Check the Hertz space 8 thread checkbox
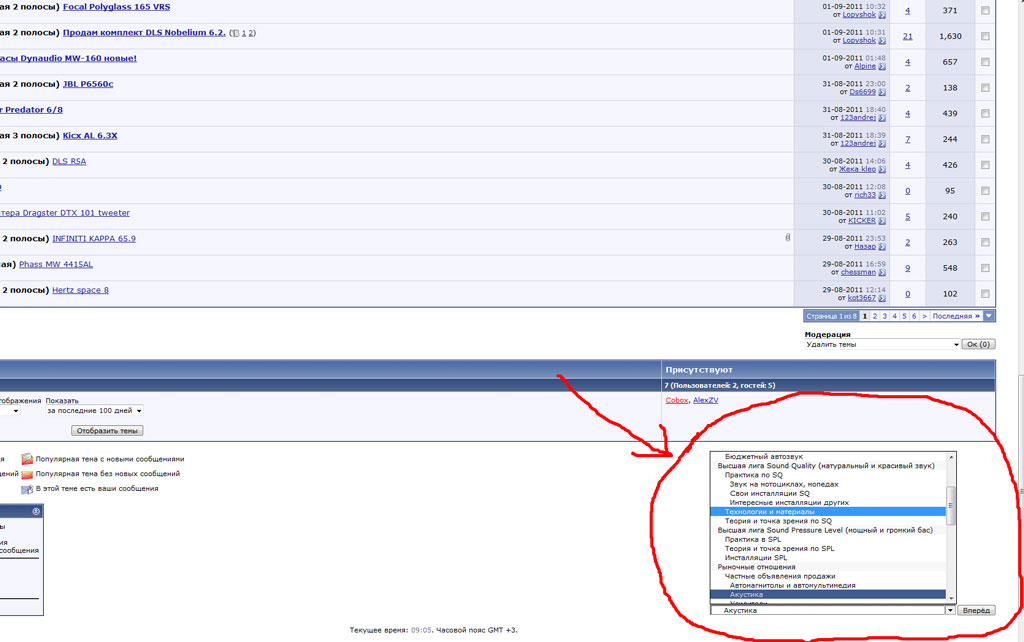 pyautogui.click(x=985, y=294)
